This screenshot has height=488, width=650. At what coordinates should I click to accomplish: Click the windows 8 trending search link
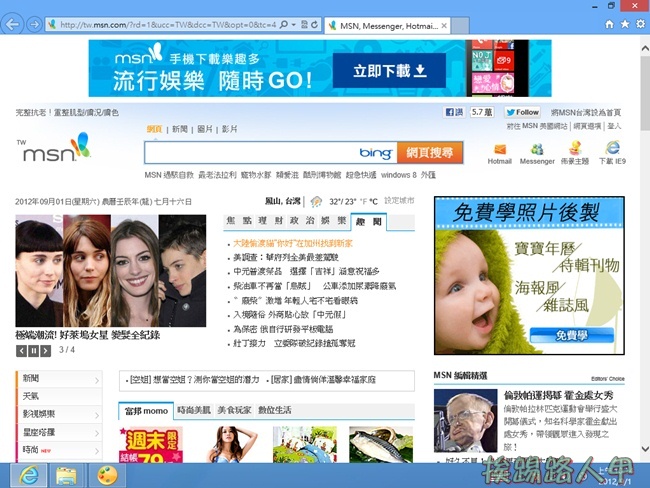[398, 175]
